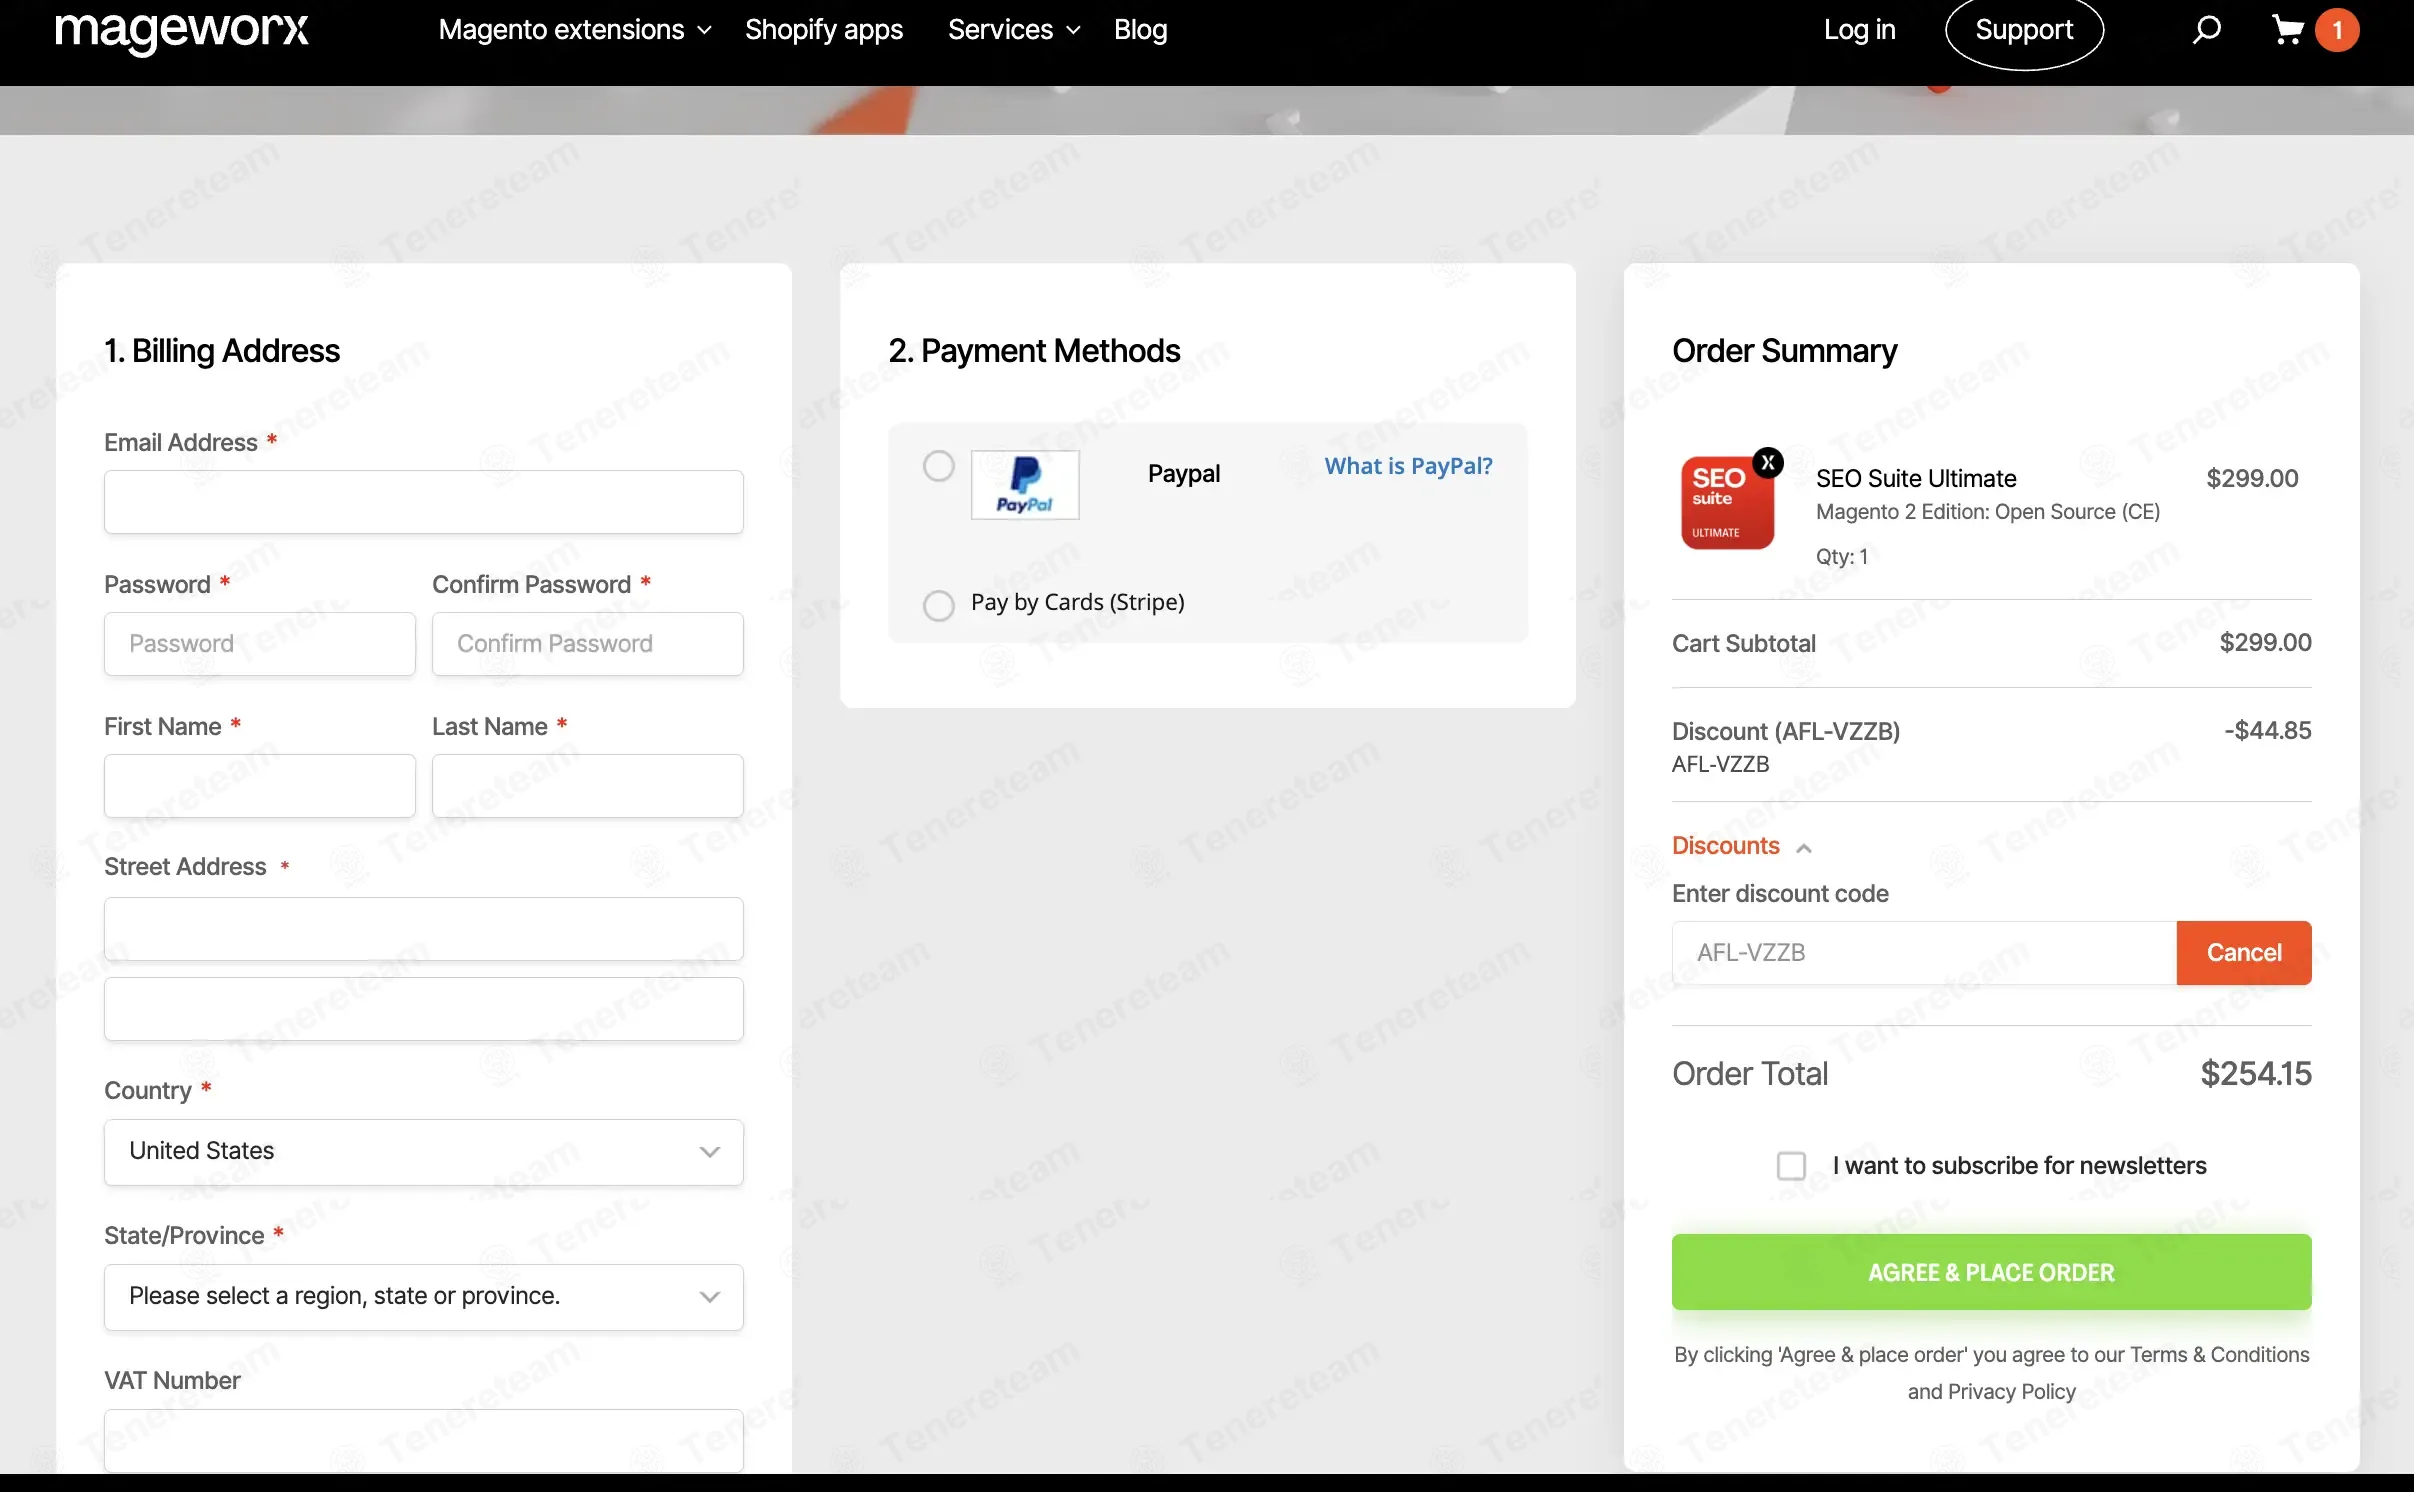Focus the Password field

tap(260, 644)
